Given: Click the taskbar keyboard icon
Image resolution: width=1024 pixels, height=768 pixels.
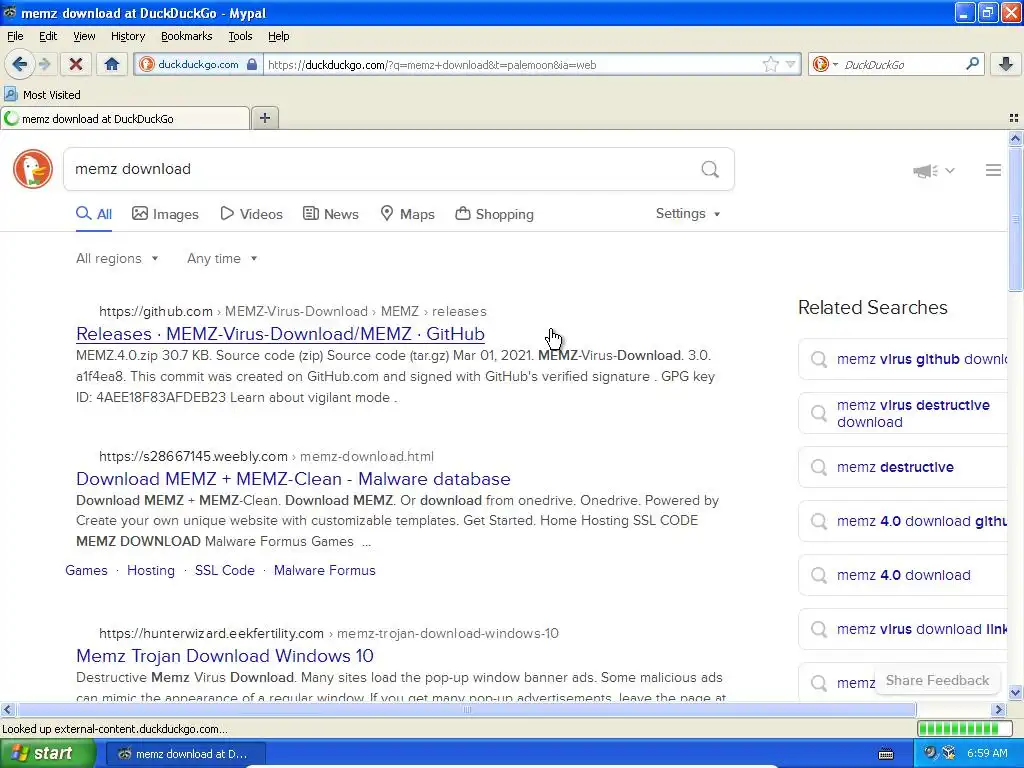Looking at the screenshot, I should pyautogui.click(x=886, y=754).
